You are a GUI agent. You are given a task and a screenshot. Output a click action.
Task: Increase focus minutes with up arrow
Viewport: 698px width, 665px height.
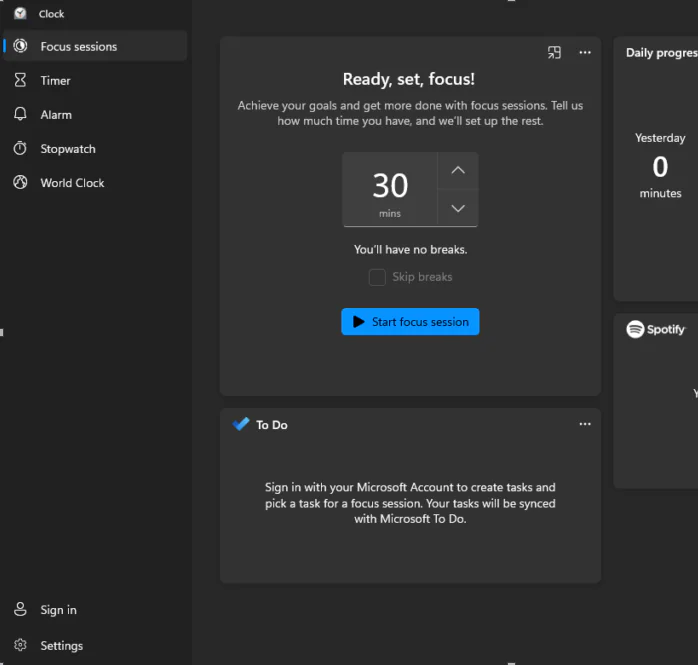458,170
